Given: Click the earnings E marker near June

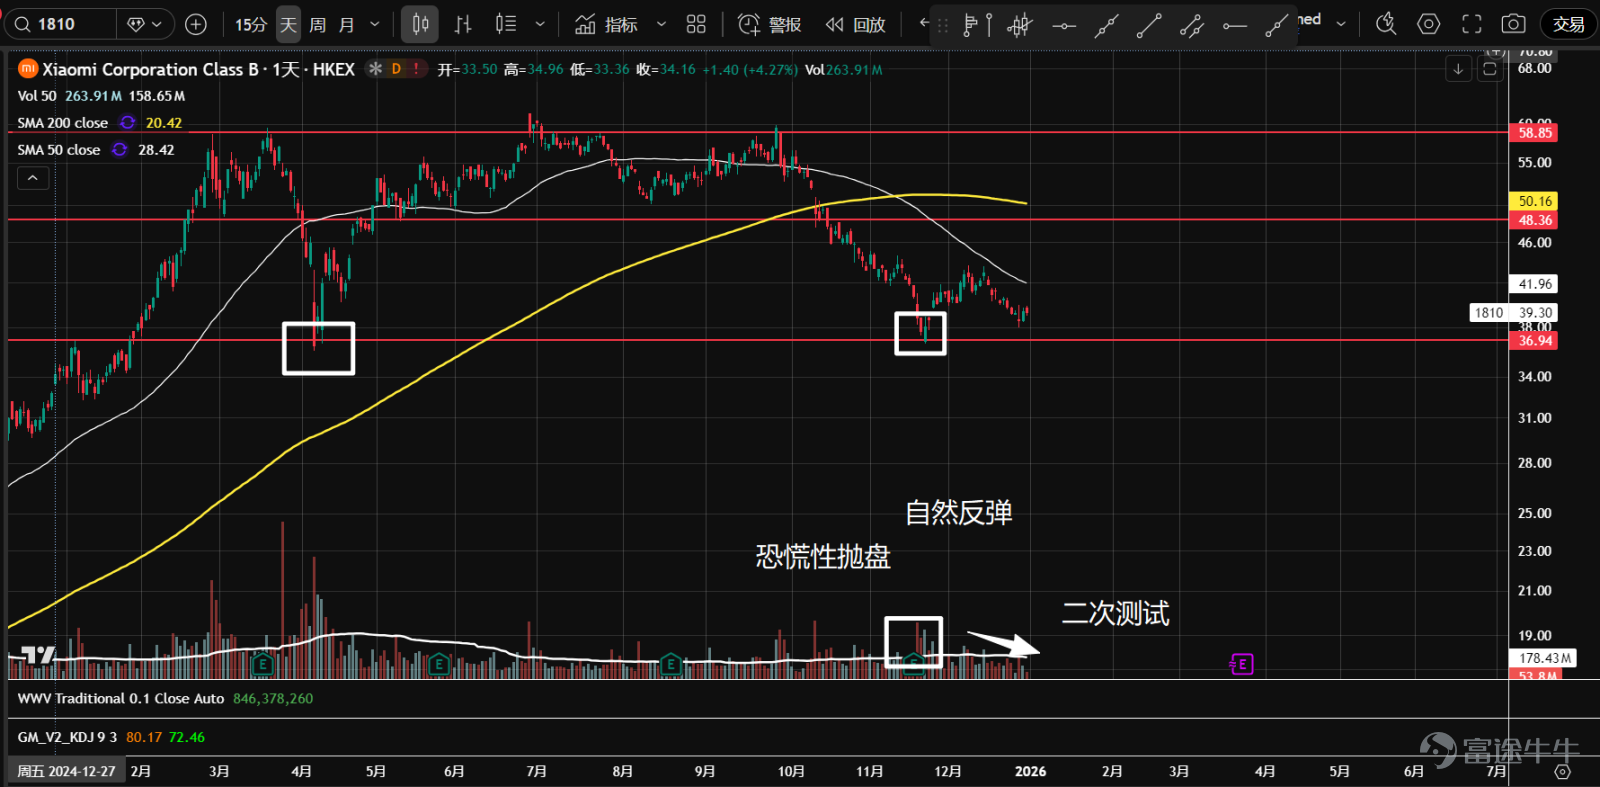Looking at the screenshot, I should coord(437,664).
